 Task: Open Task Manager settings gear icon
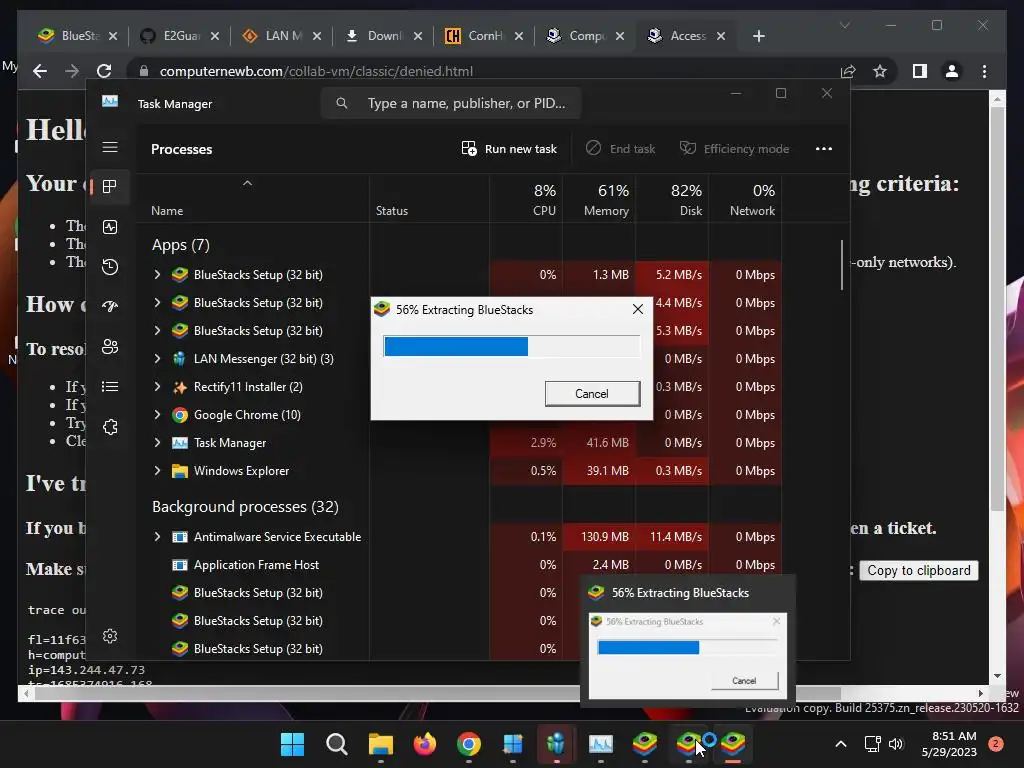pyautogui.click(x=110, y=636)
